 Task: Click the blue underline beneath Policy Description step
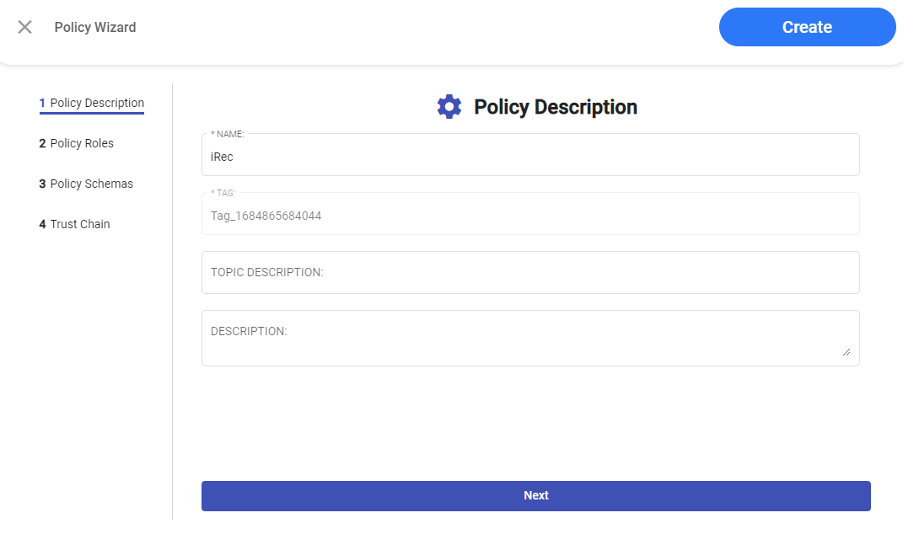coord(92,113)
